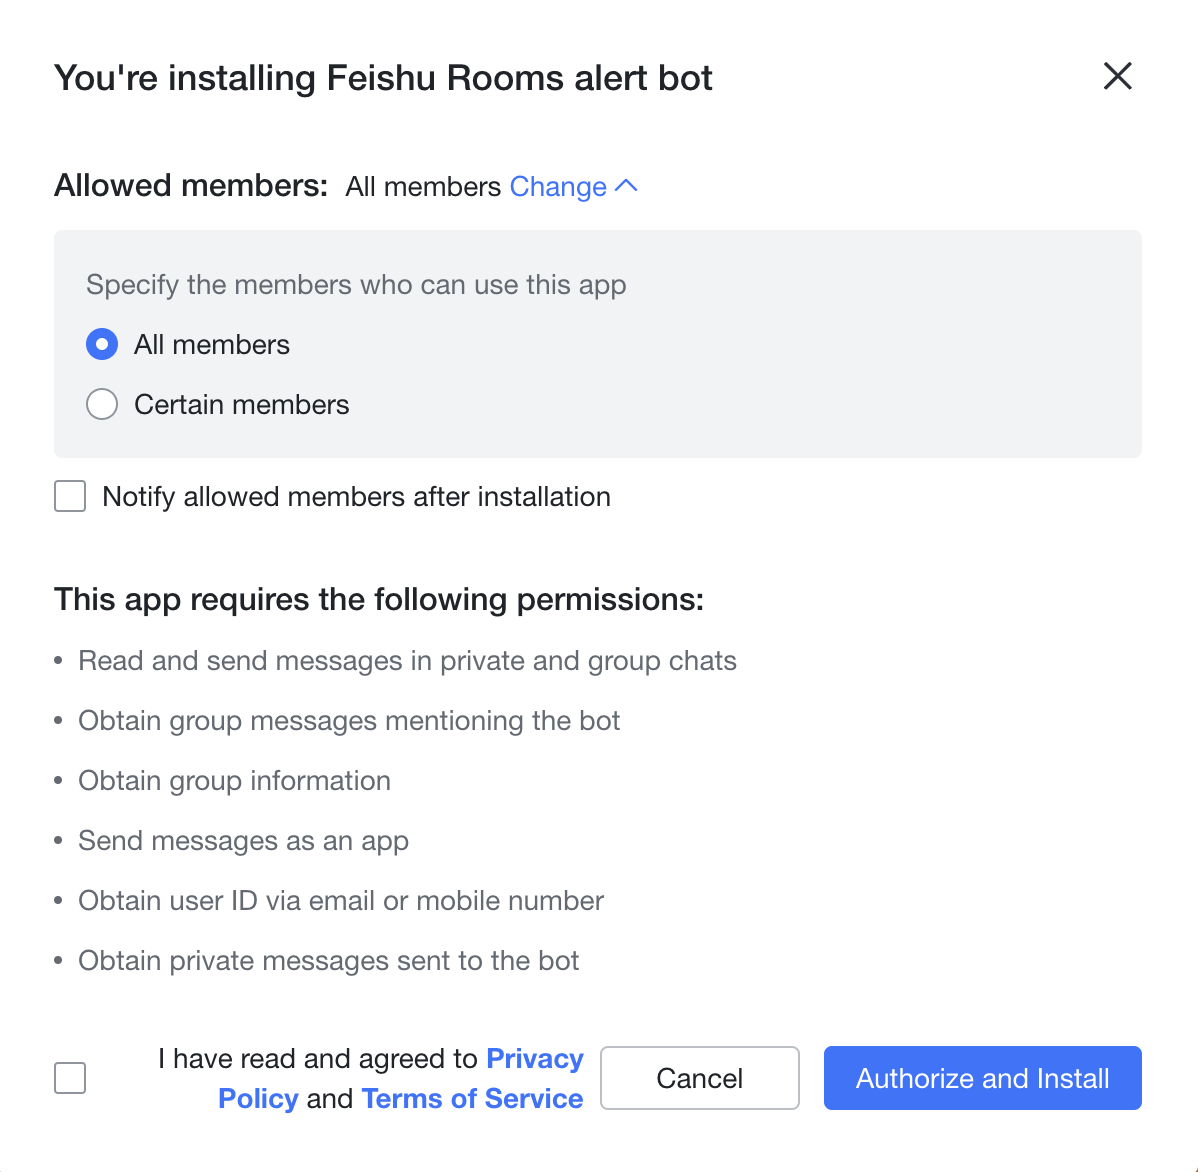This screenshot has width=1198, height=1172.
Task: Select the Certain members radio button
Action: pyautogui.click(x=101, y=404)
